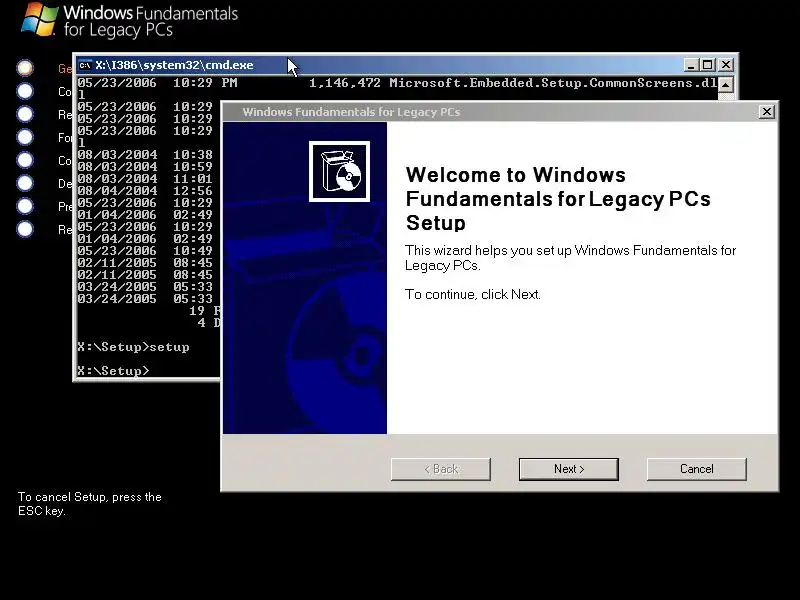Click the Cancel button in the wizard

tap(696, 469)
